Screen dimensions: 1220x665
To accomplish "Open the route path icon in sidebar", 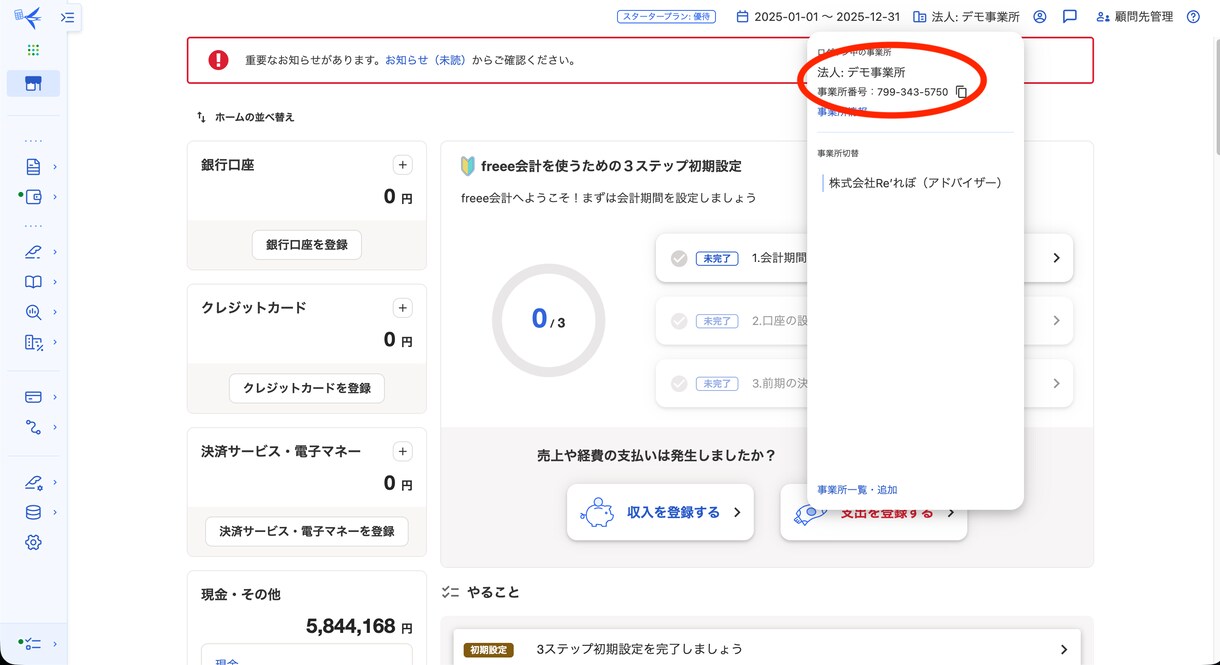I will coord(33,427).
